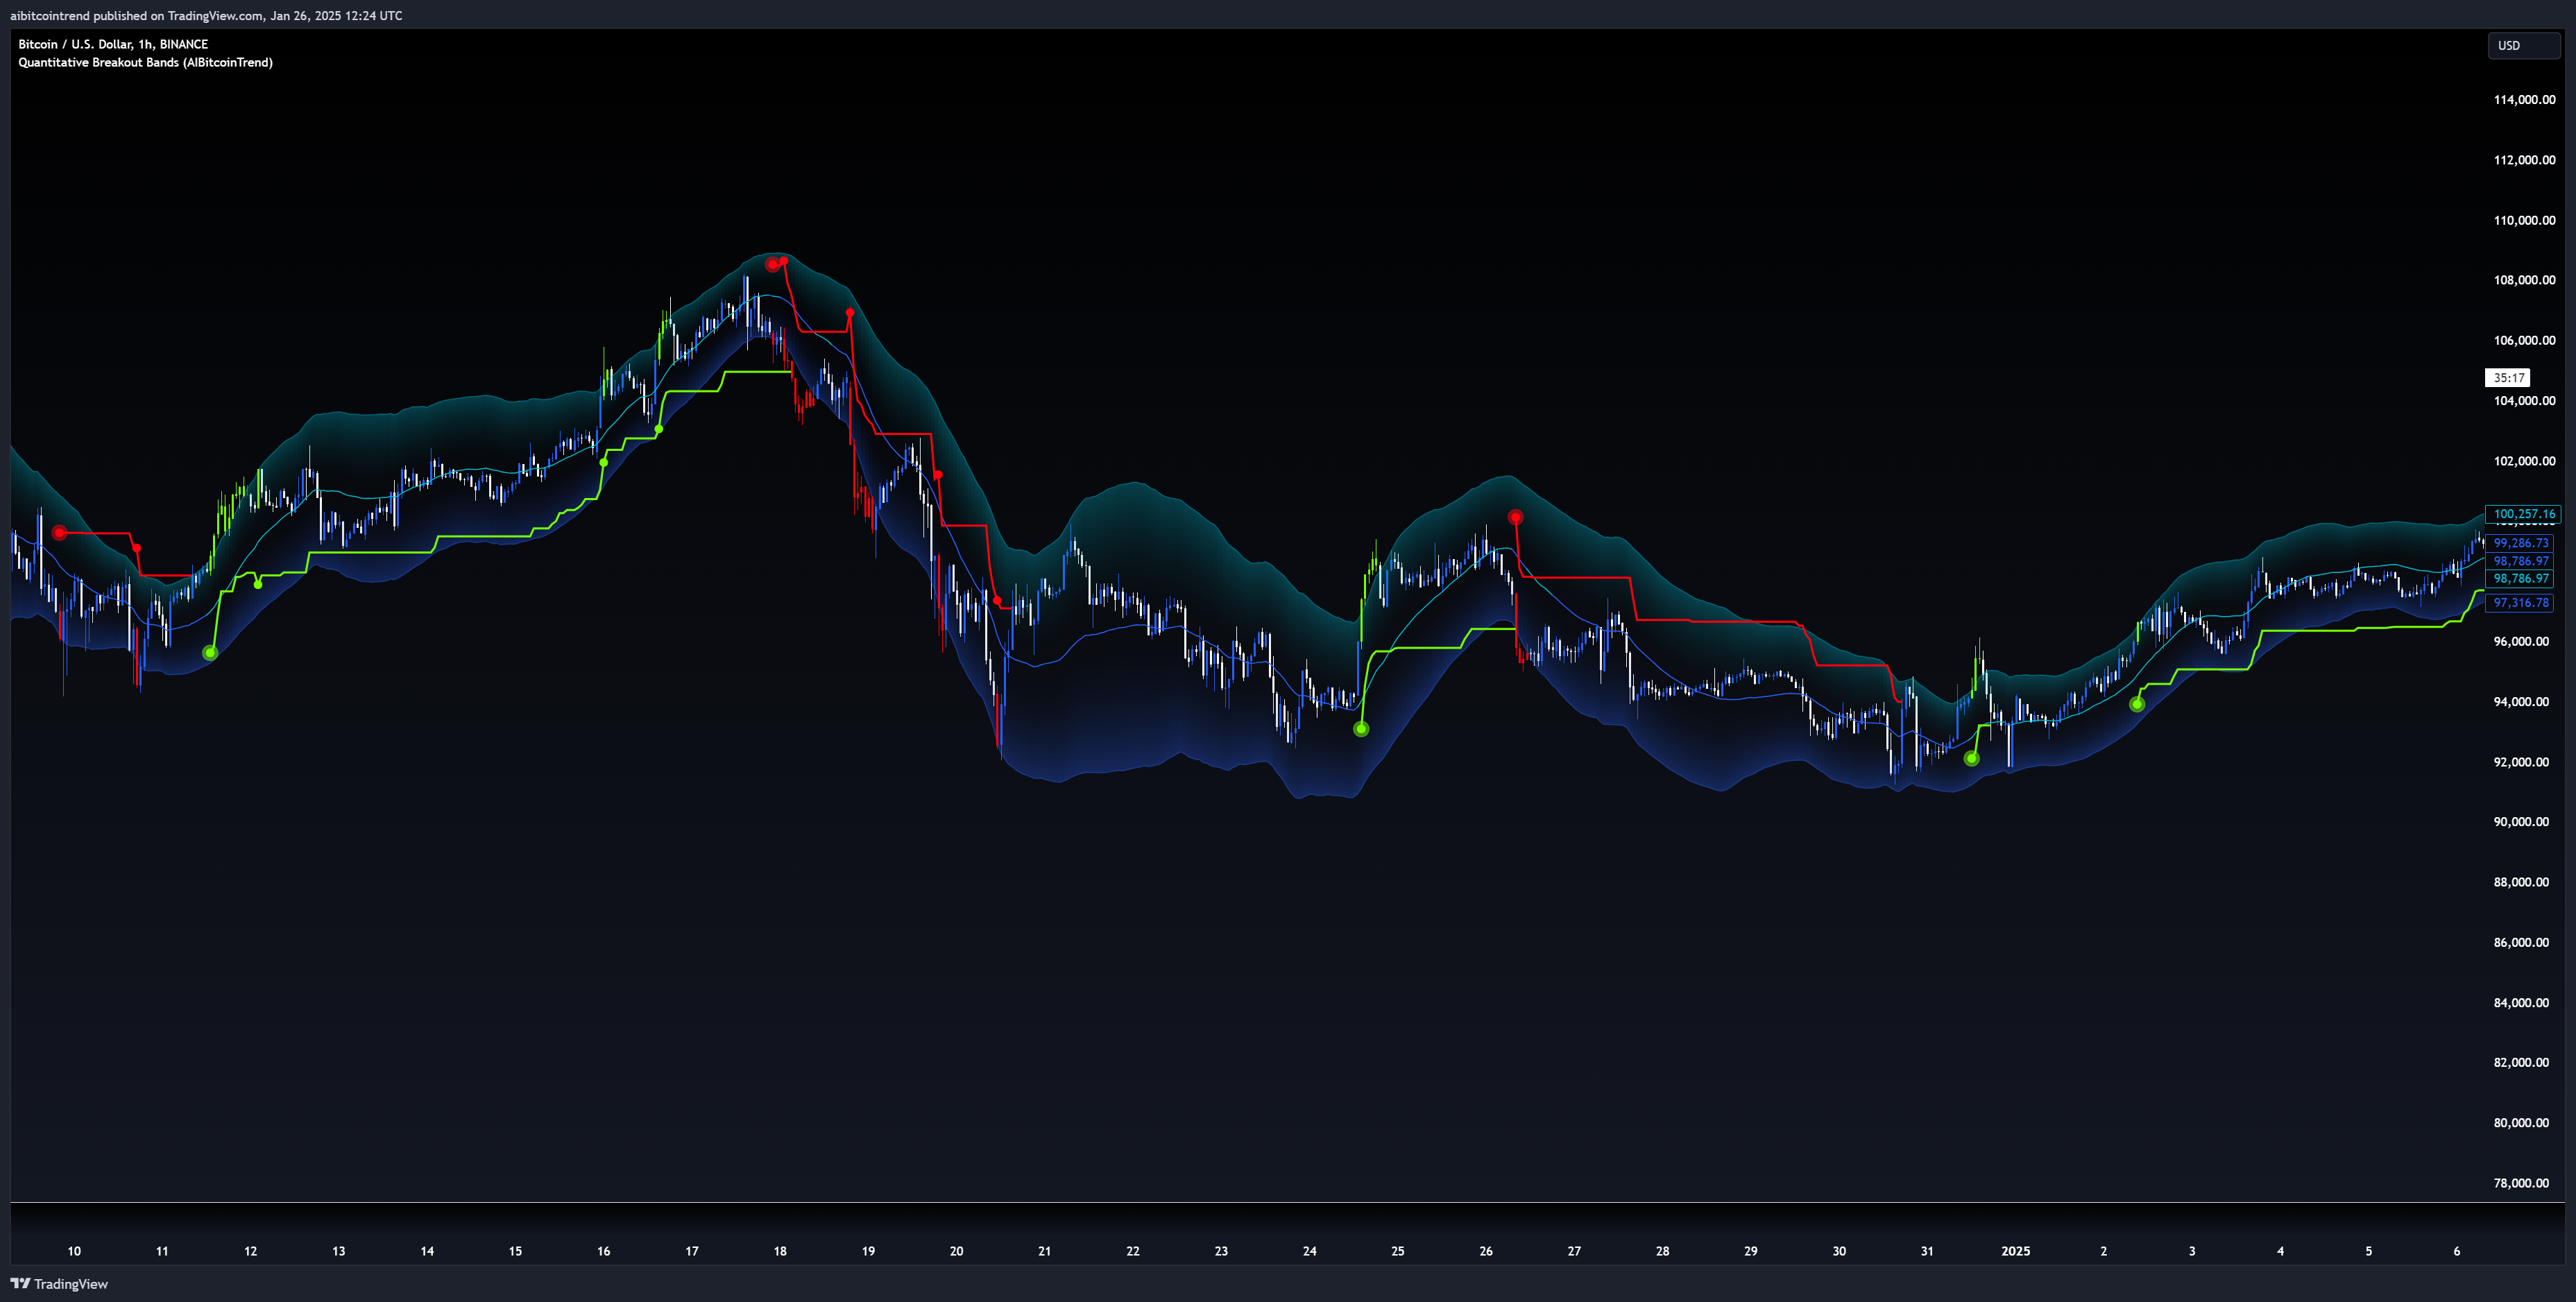Click date 26 on the time axis
The height and width of the screenshot is (1302, 2576).
pos(1486,1251)
